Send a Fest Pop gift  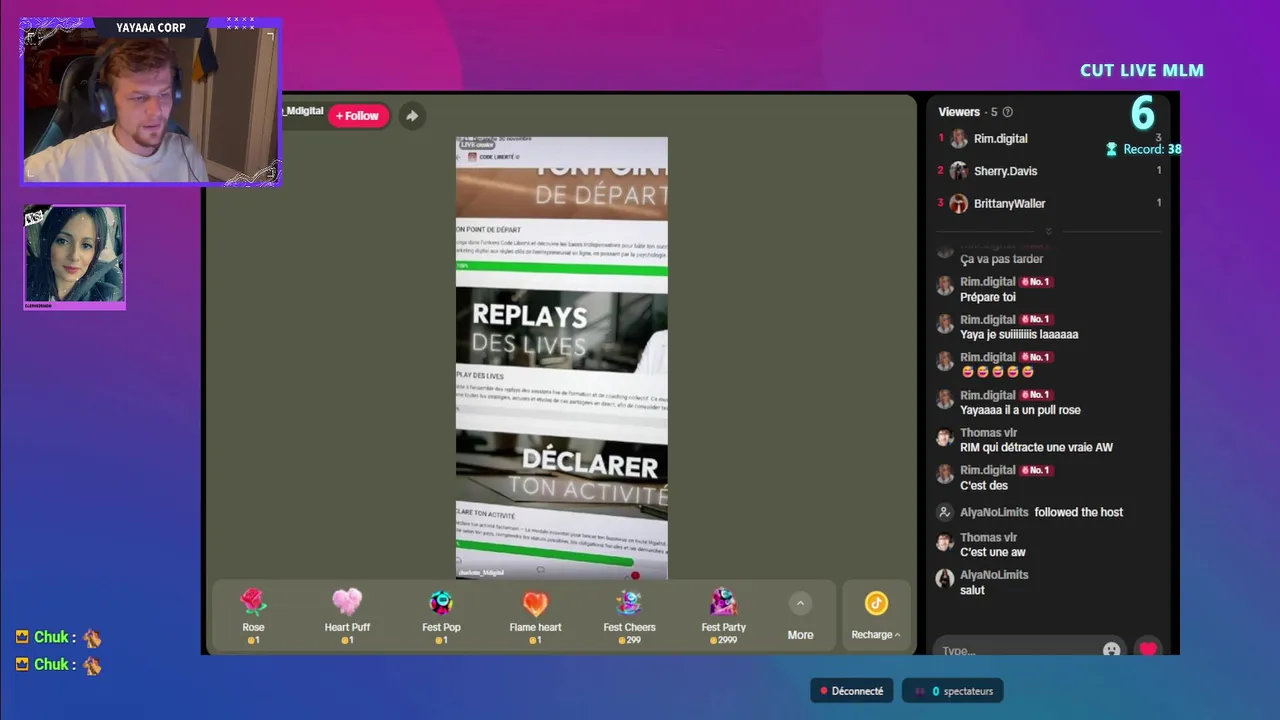[441, 615]
